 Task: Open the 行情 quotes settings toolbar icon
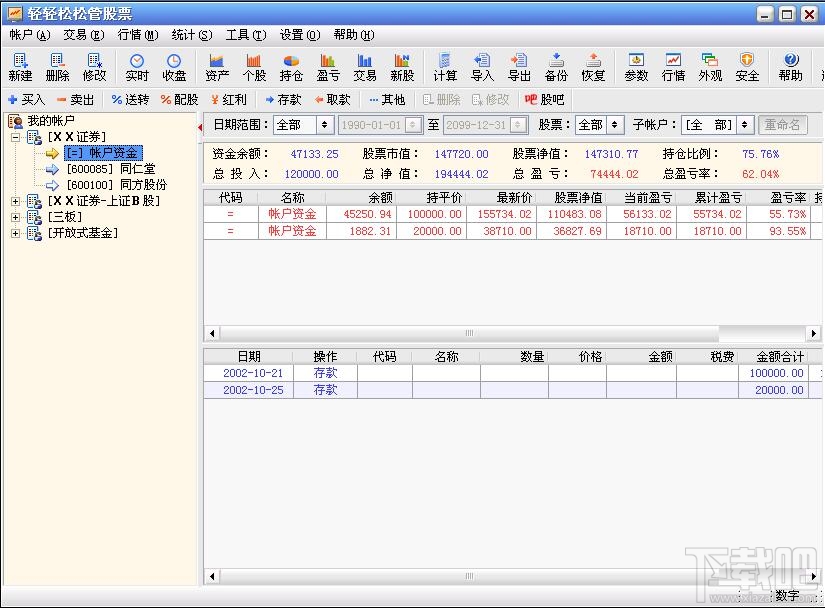click(673, 67)
